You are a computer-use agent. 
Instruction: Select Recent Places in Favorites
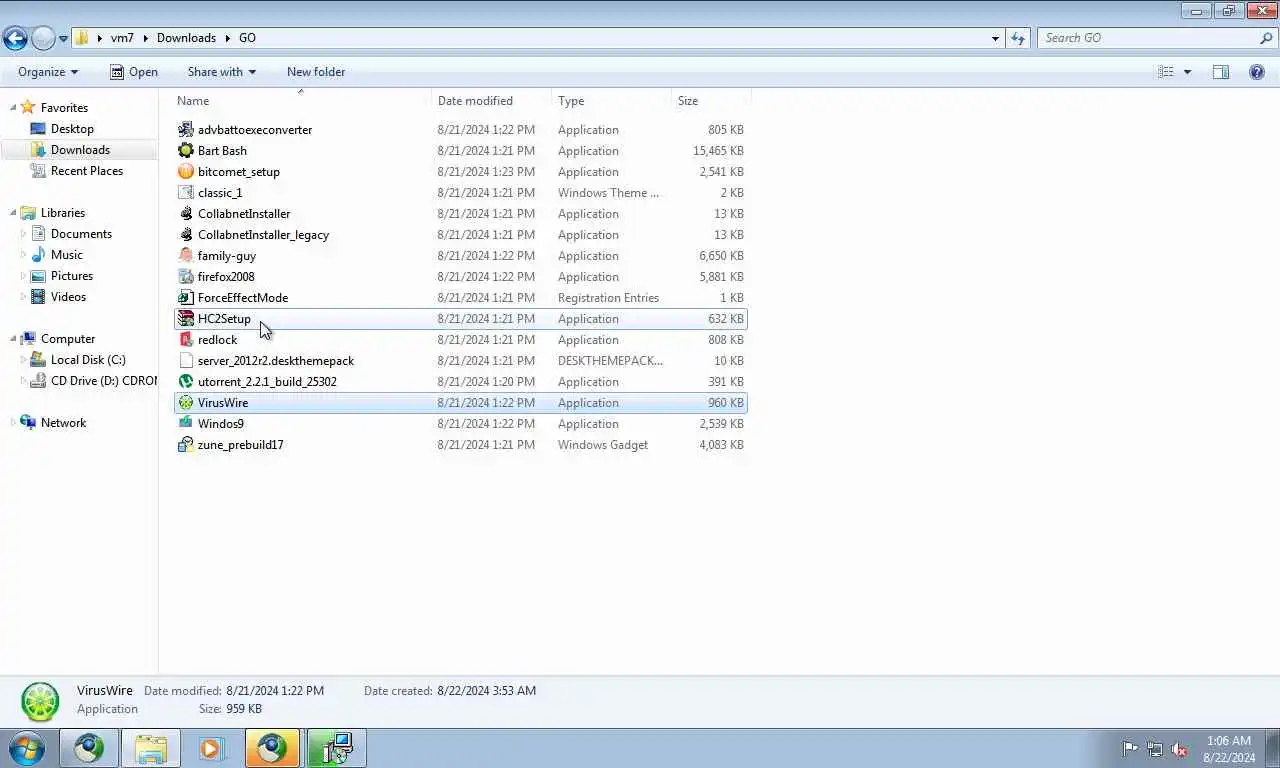click(x=87, y=171)
